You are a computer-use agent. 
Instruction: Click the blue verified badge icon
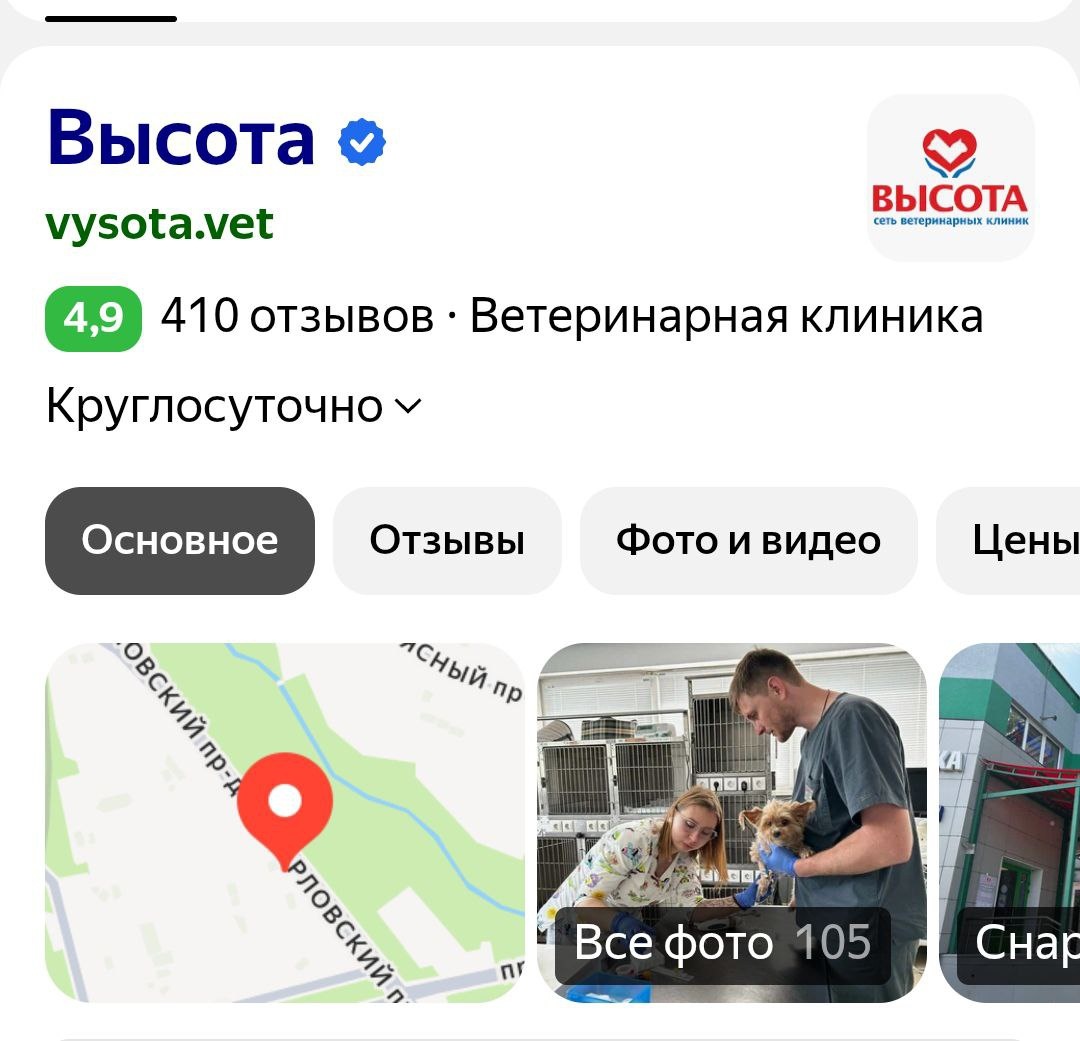tap(362, 142)
